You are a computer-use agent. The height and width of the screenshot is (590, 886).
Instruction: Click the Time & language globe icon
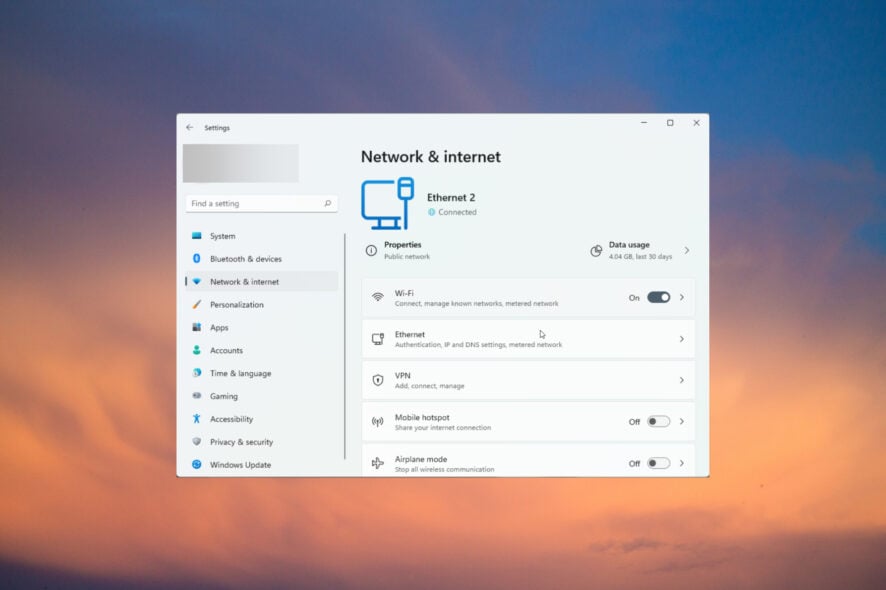click(x=197, y=373)
